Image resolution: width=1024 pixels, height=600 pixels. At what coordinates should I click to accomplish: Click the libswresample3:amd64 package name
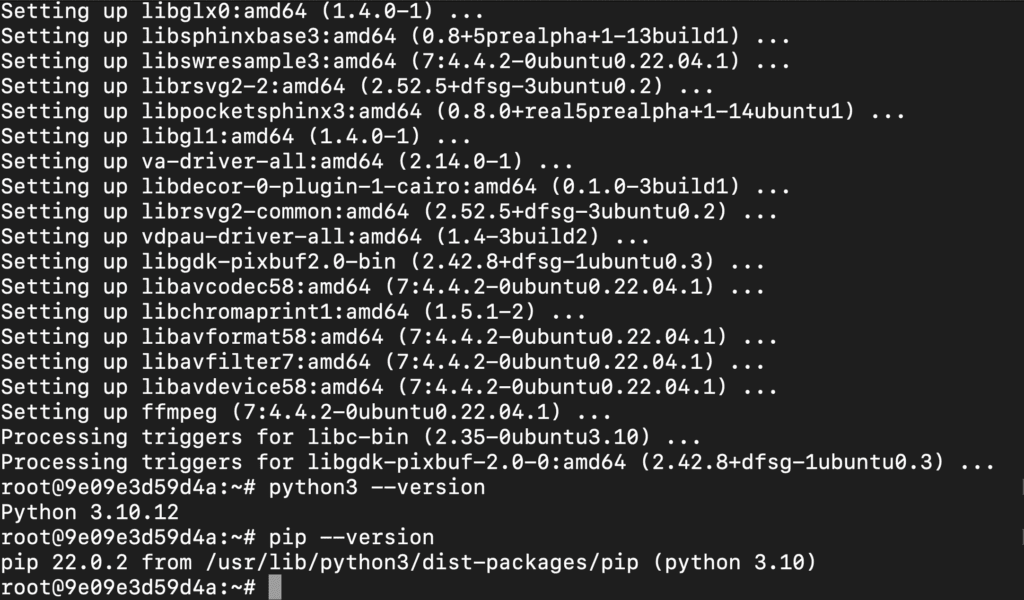click(268, 61)
